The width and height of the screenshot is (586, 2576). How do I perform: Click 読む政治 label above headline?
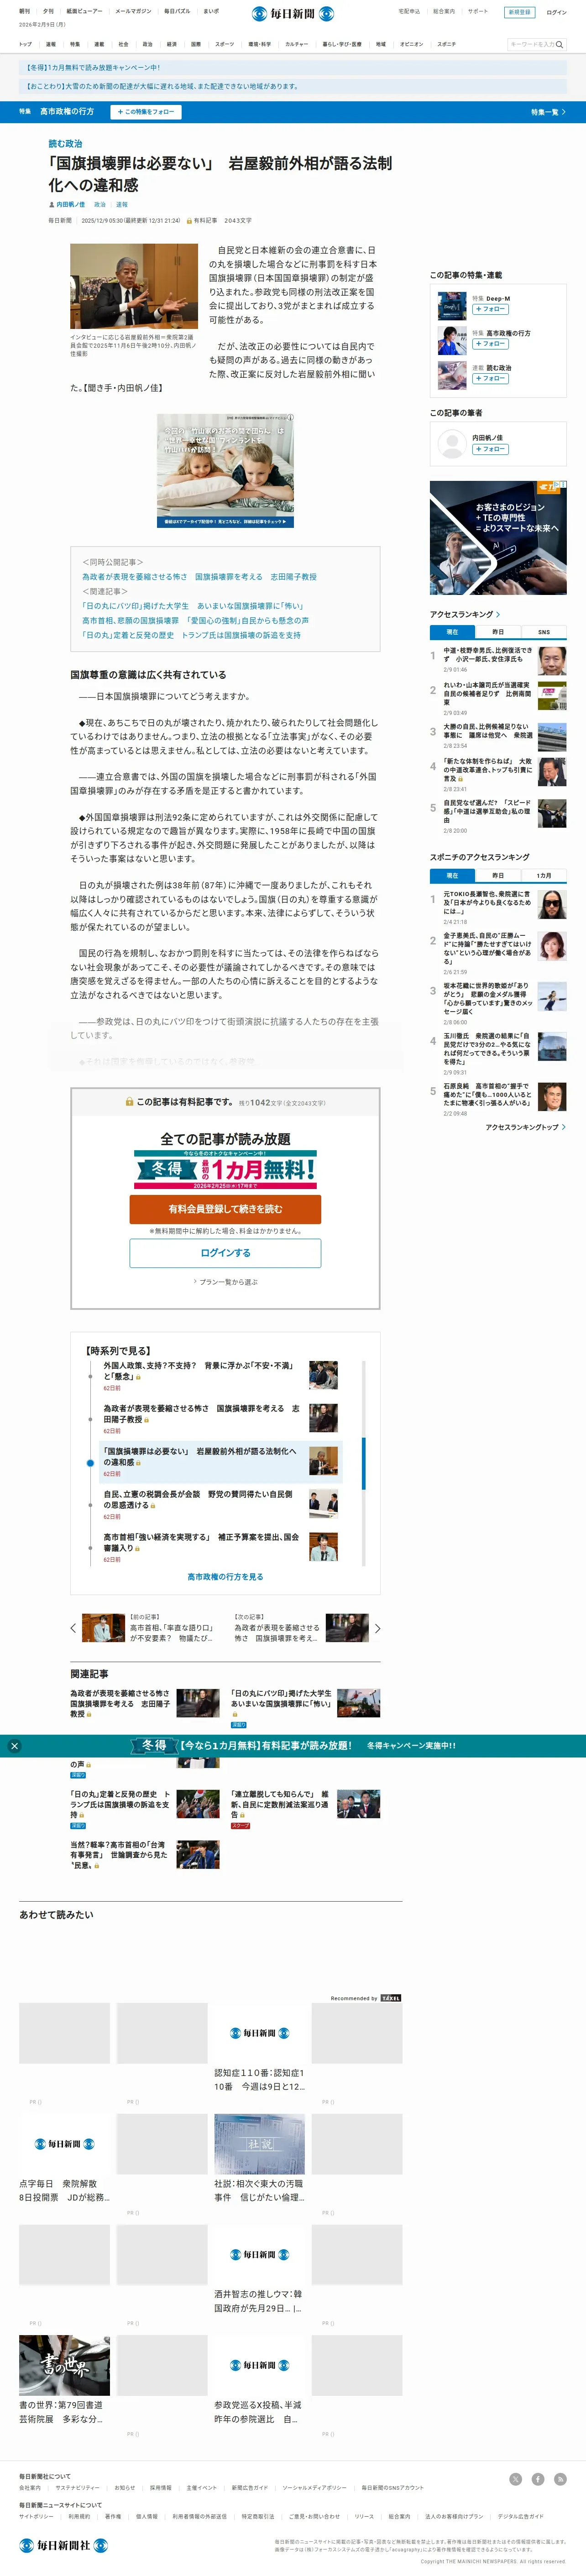pos(66,144)
